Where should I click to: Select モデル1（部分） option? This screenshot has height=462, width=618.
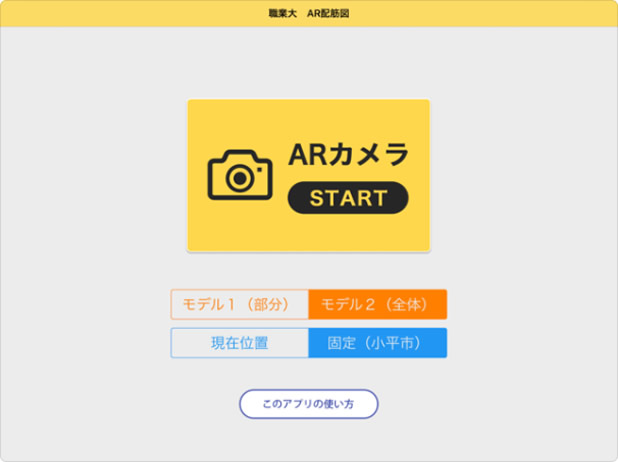(x=240, y=304)
